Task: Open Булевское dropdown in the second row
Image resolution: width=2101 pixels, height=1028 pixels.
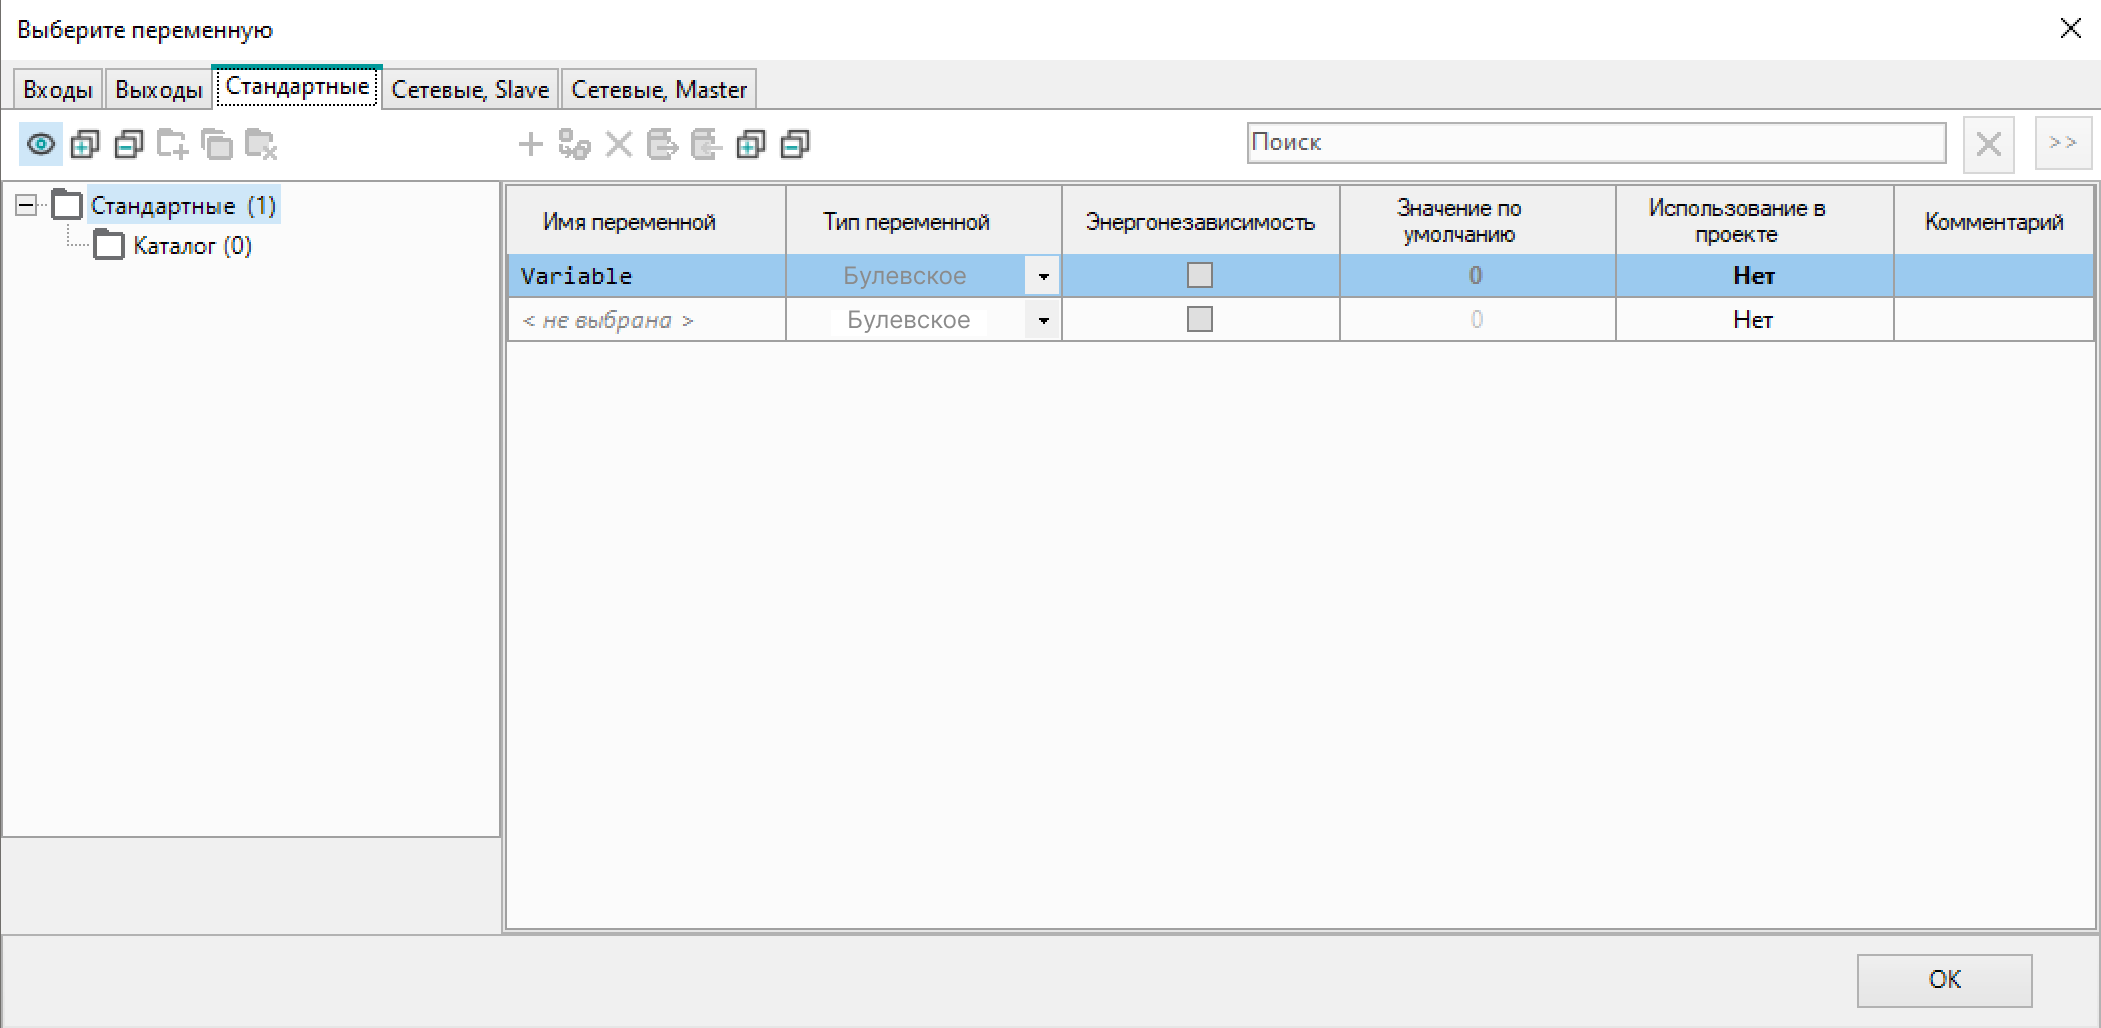Action: click(1043, 320)
